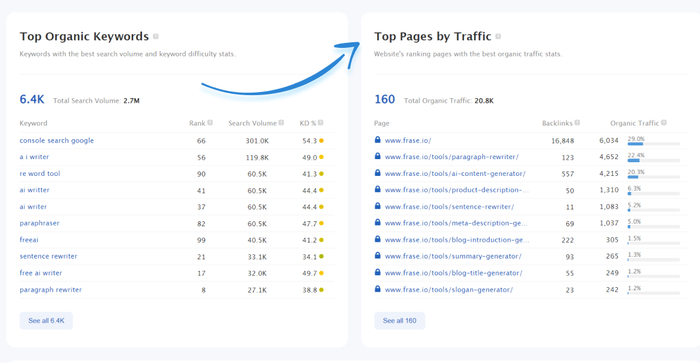
Task: Open keyword ai writer
Action: pos(33,206)
